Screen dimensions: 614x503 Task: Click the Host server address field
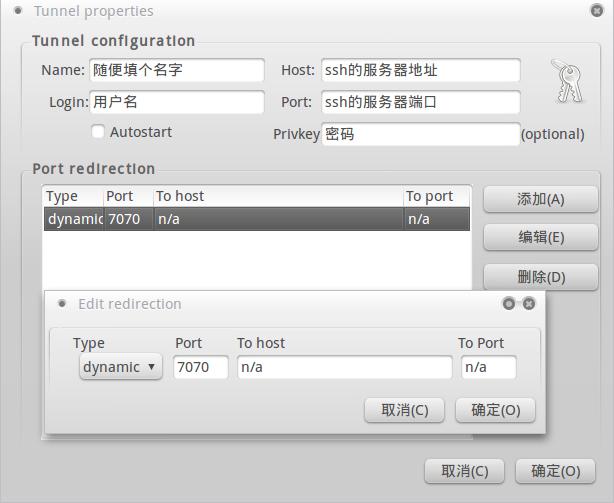pyautogui.click(x=420, y=71)
